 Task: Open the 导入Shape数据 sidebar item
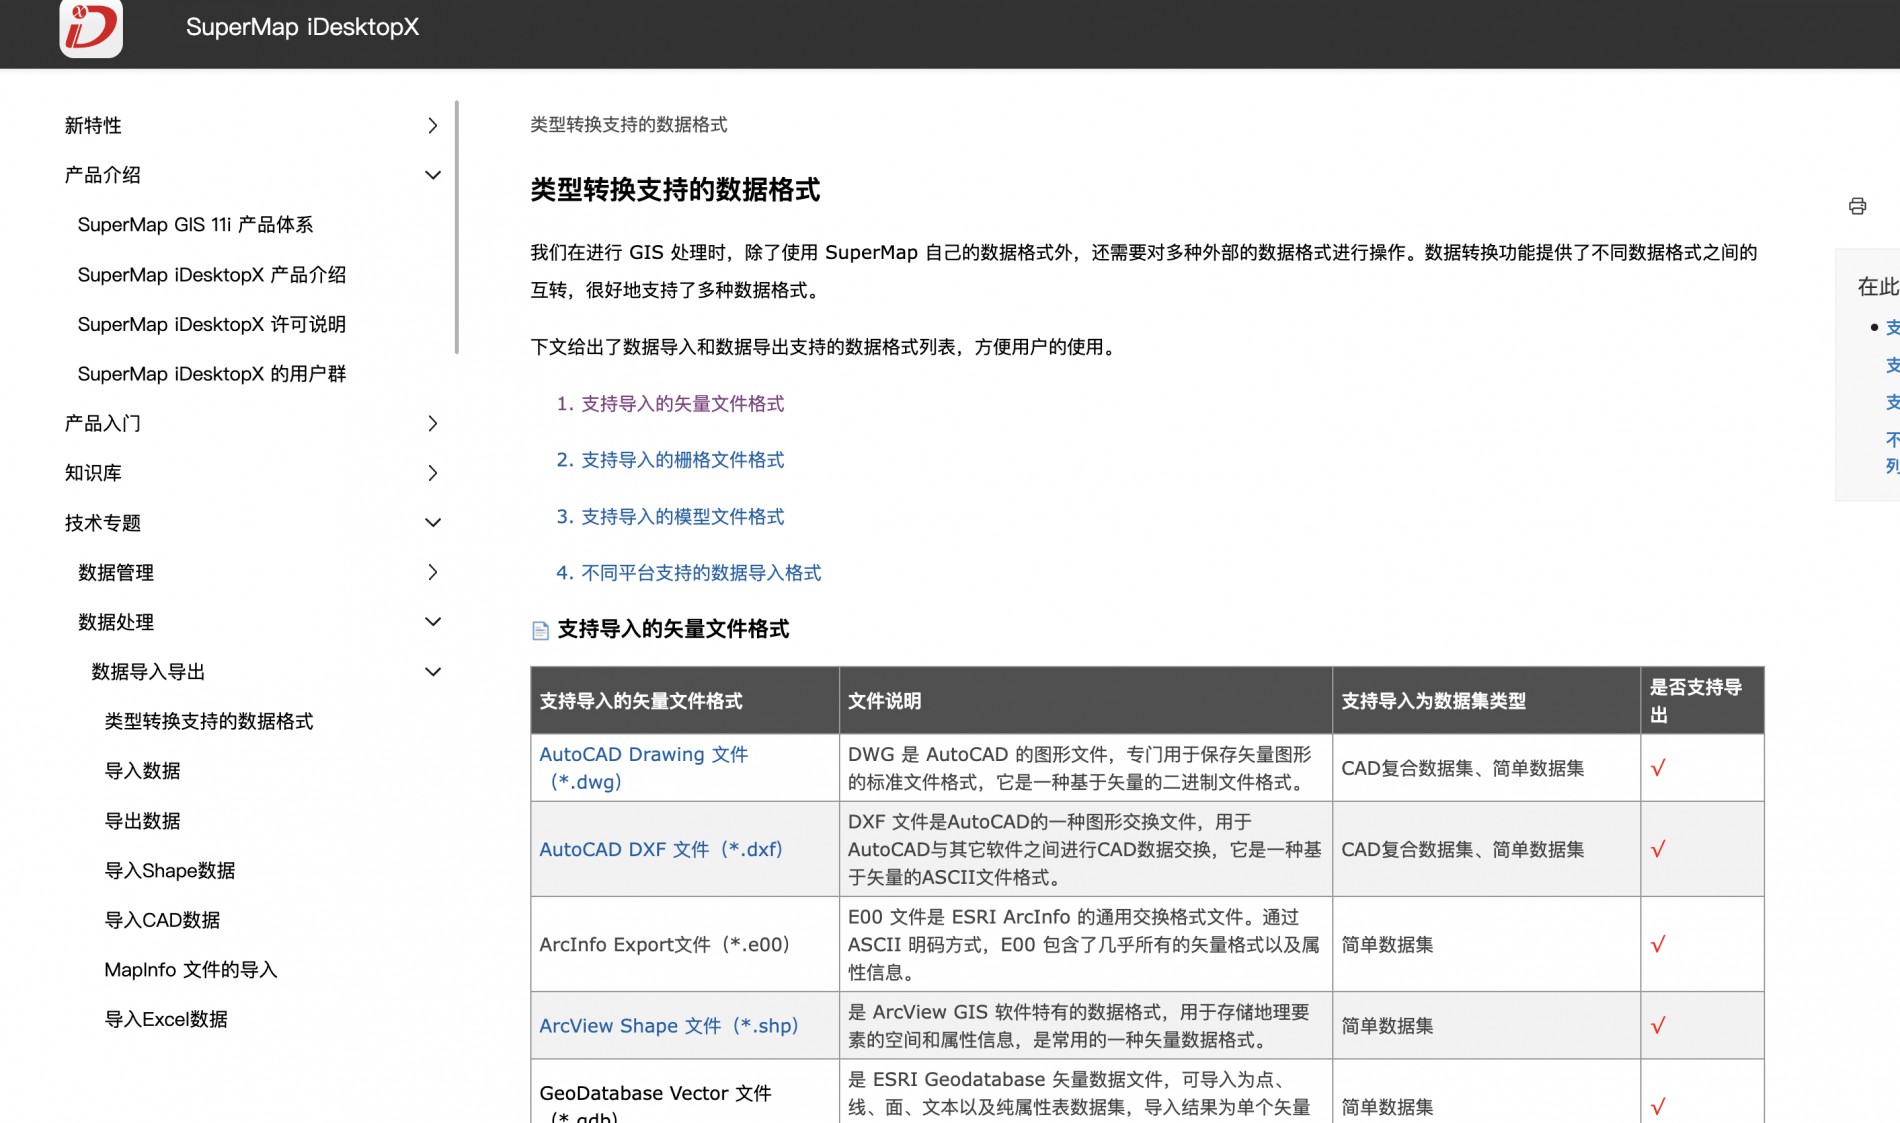[170, 870]
